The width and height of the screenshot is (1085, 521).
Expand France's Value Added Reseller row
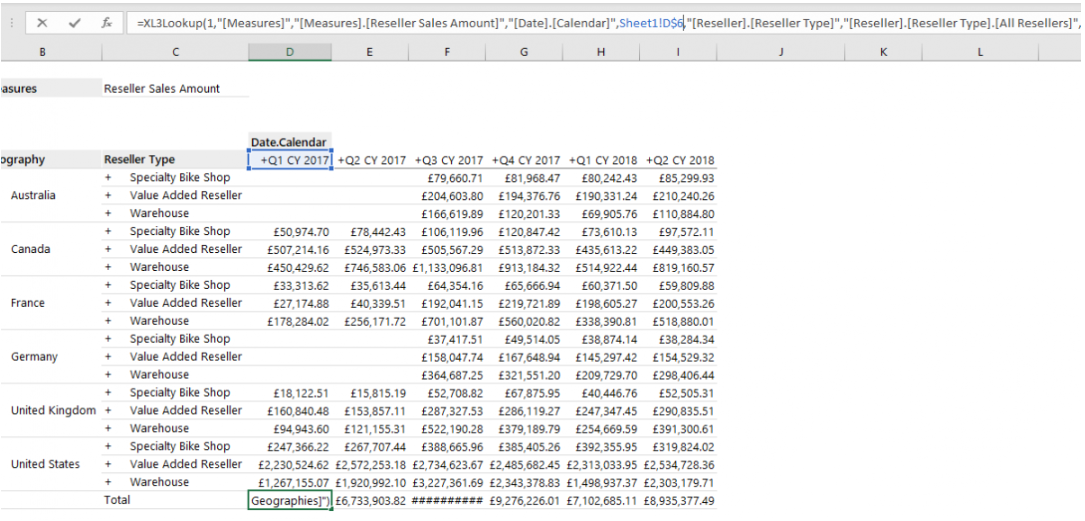point(107,304)
